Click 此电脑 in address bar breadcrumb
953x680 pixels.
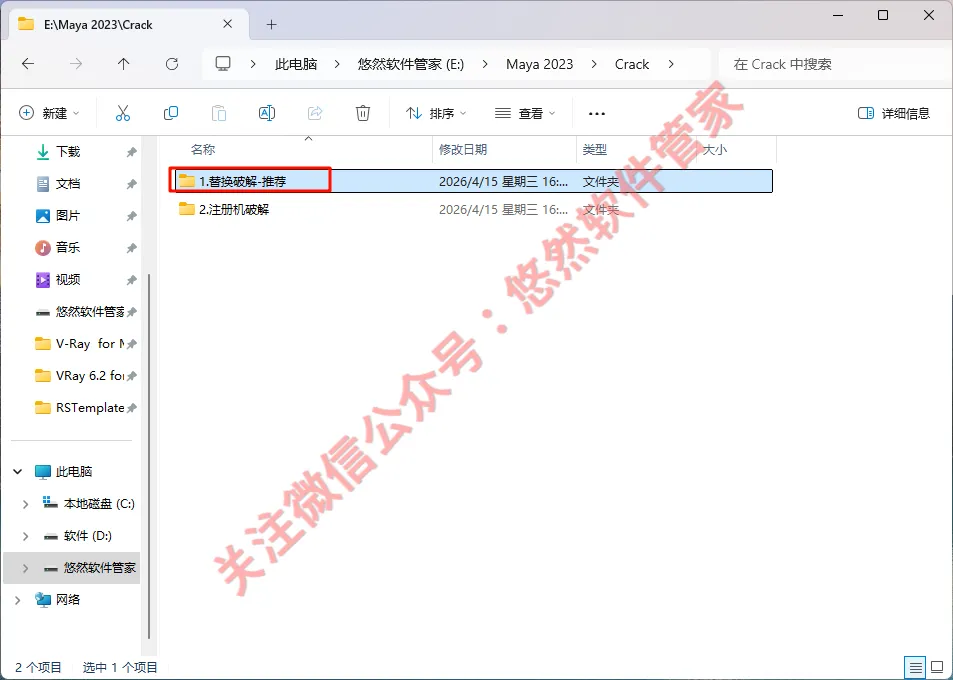point(296,64)
